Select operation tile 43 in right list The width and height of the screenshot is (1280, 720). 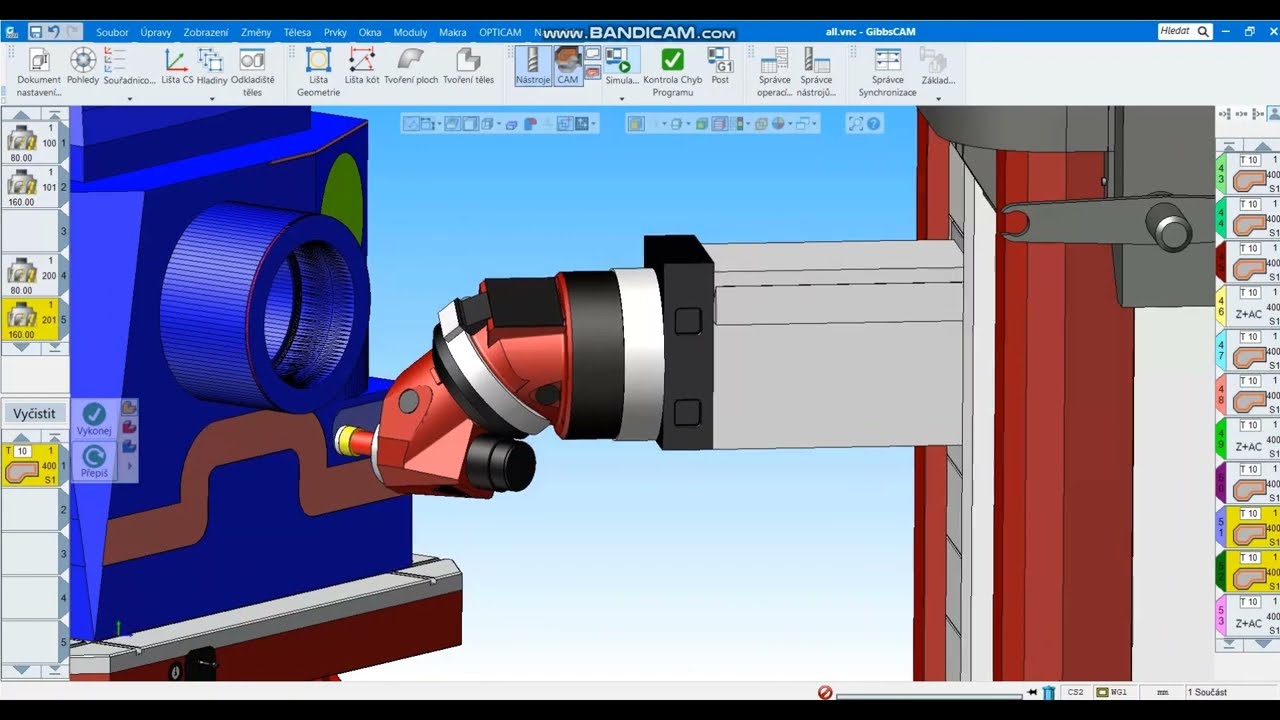1249,173
